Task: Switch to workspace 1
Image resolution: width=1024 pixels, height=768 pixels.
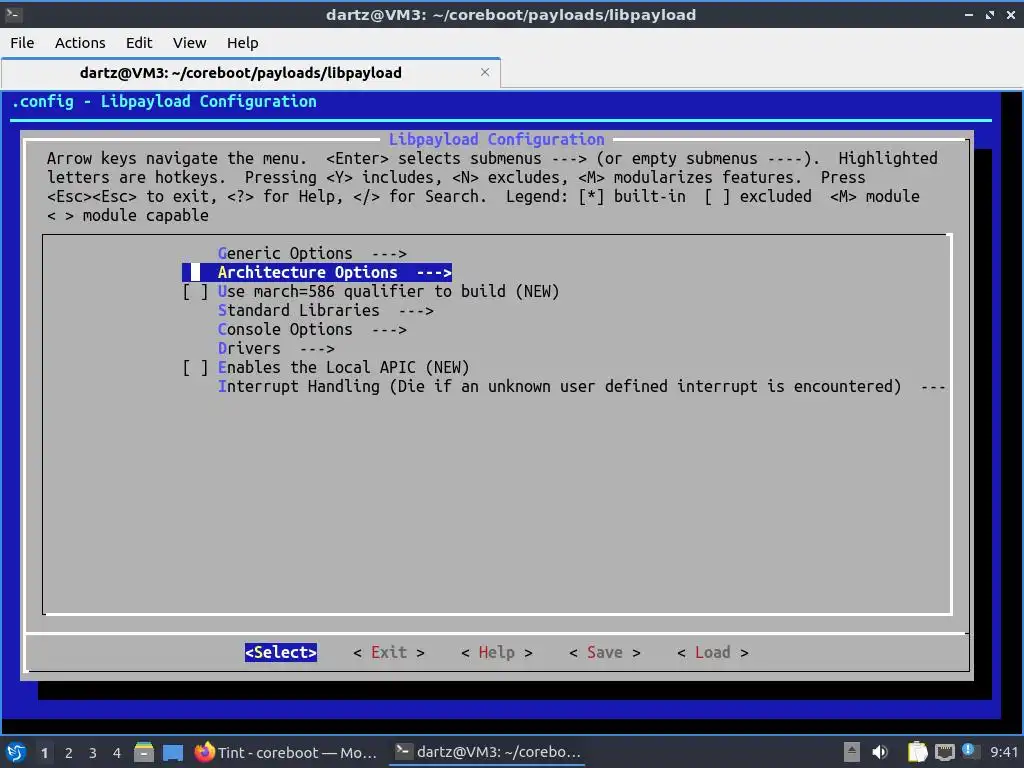Action: (x=44, y=753)
